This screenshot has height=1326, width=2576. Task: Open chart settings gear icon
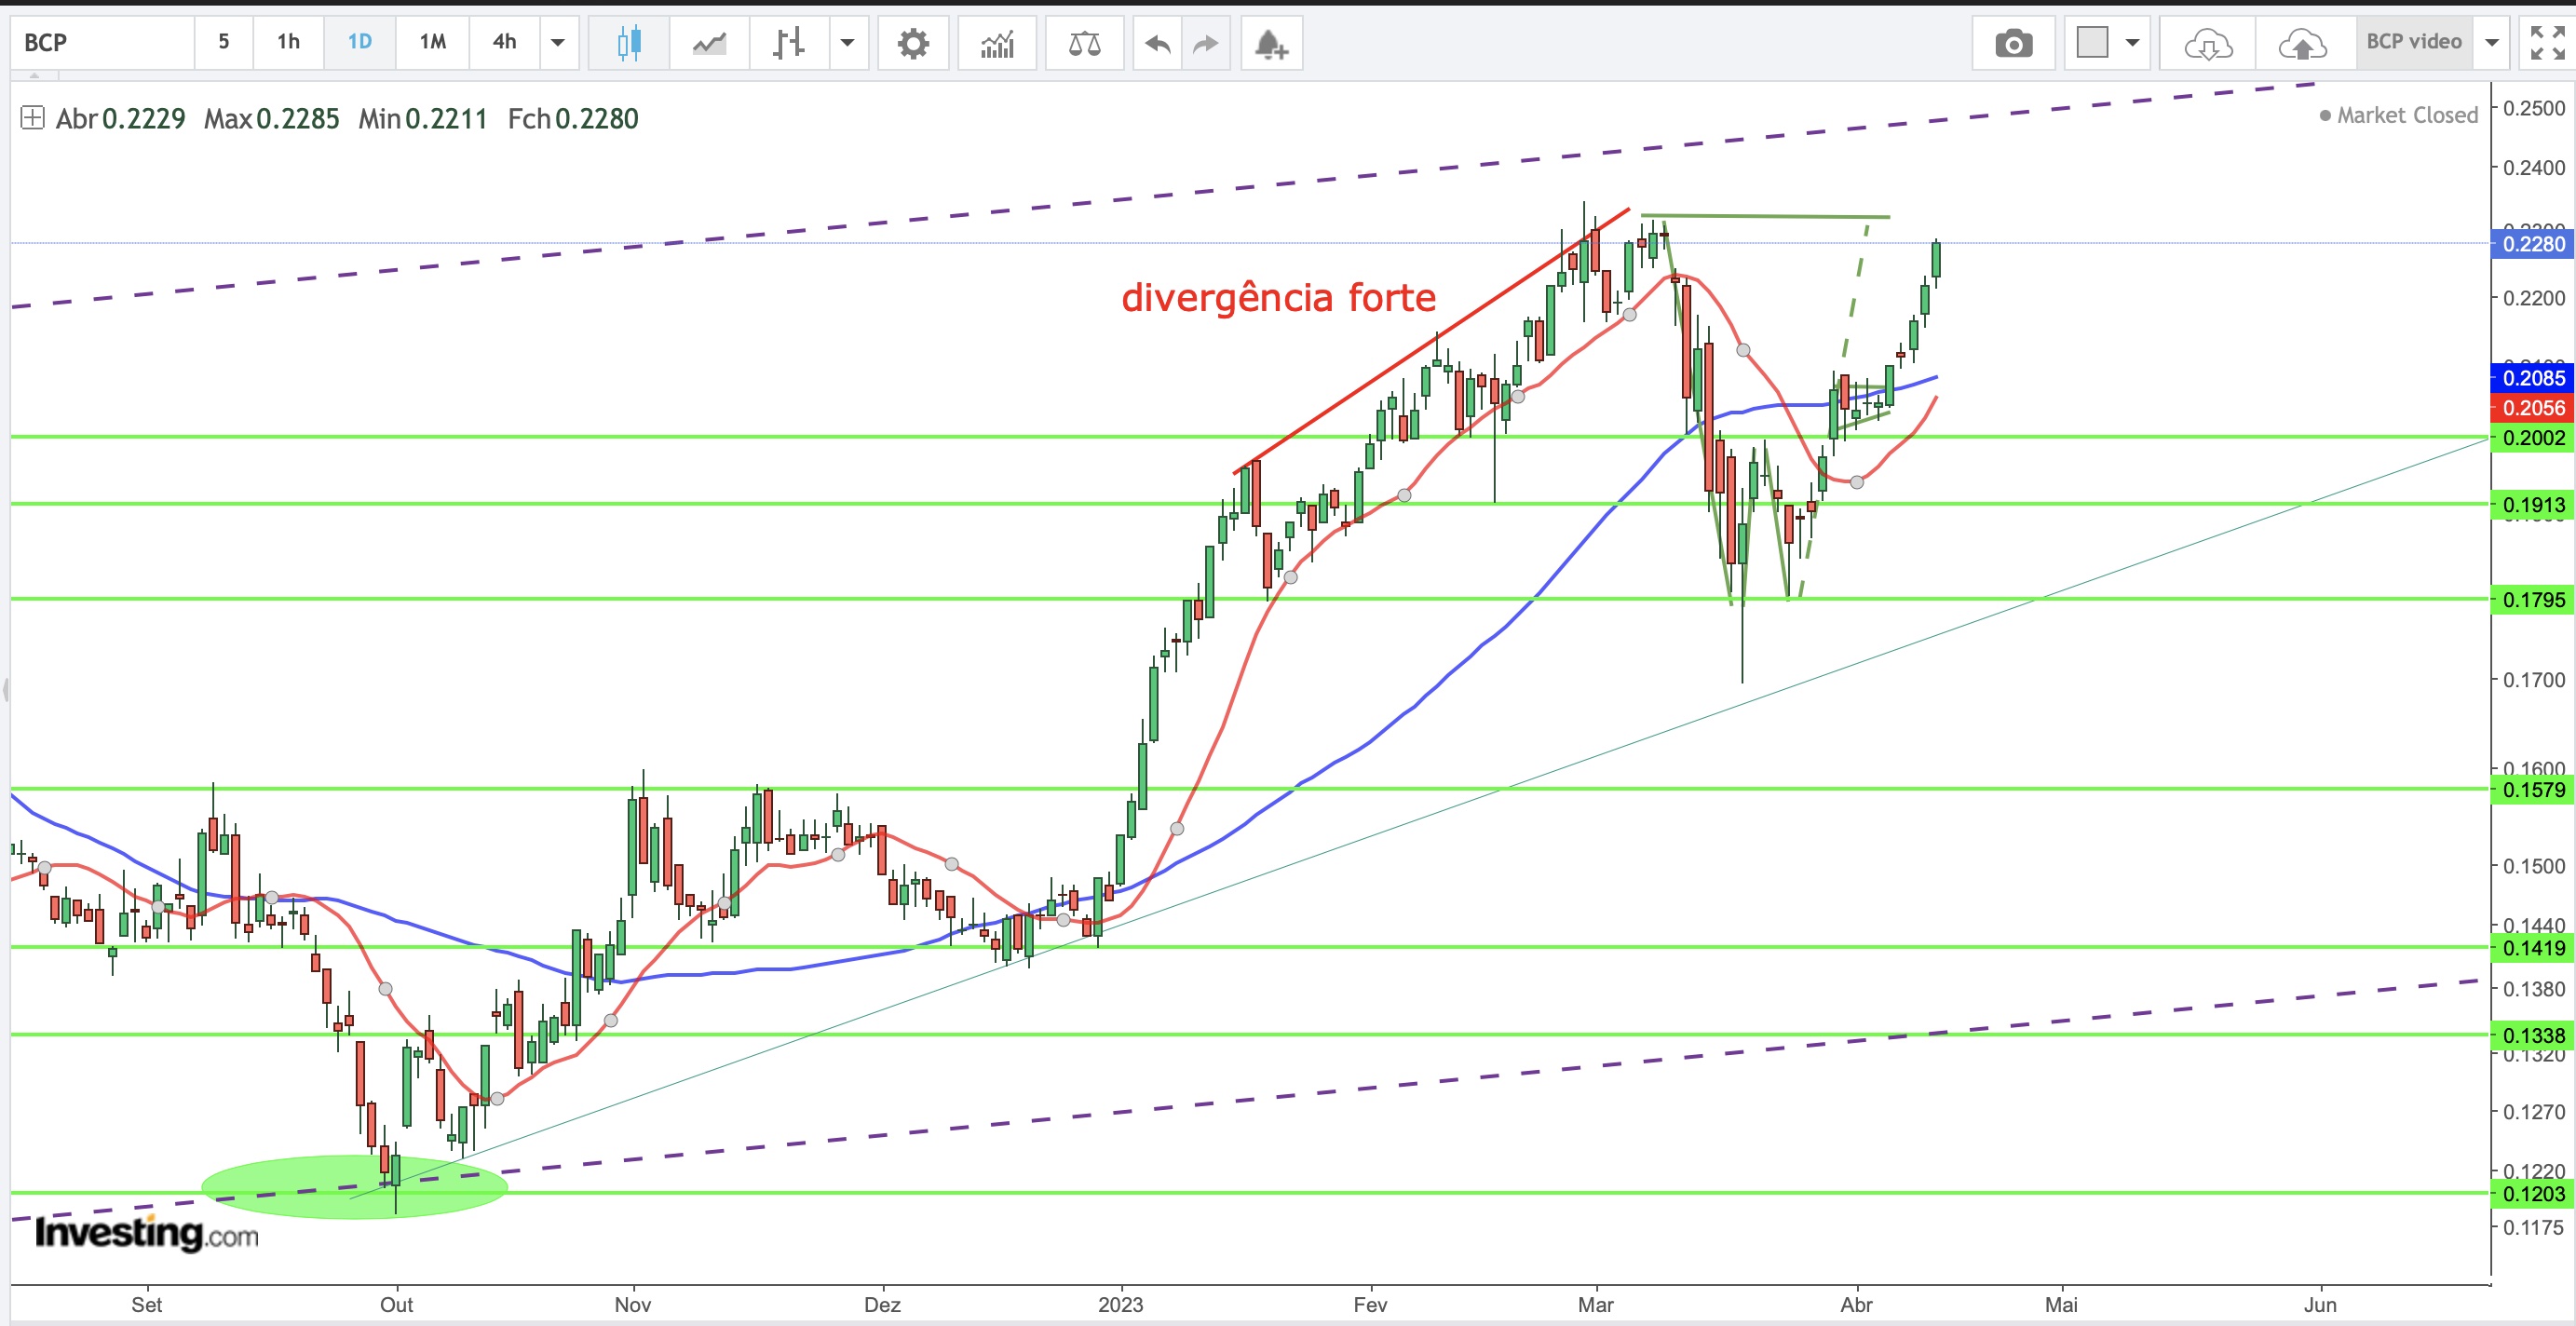(912, 43)
